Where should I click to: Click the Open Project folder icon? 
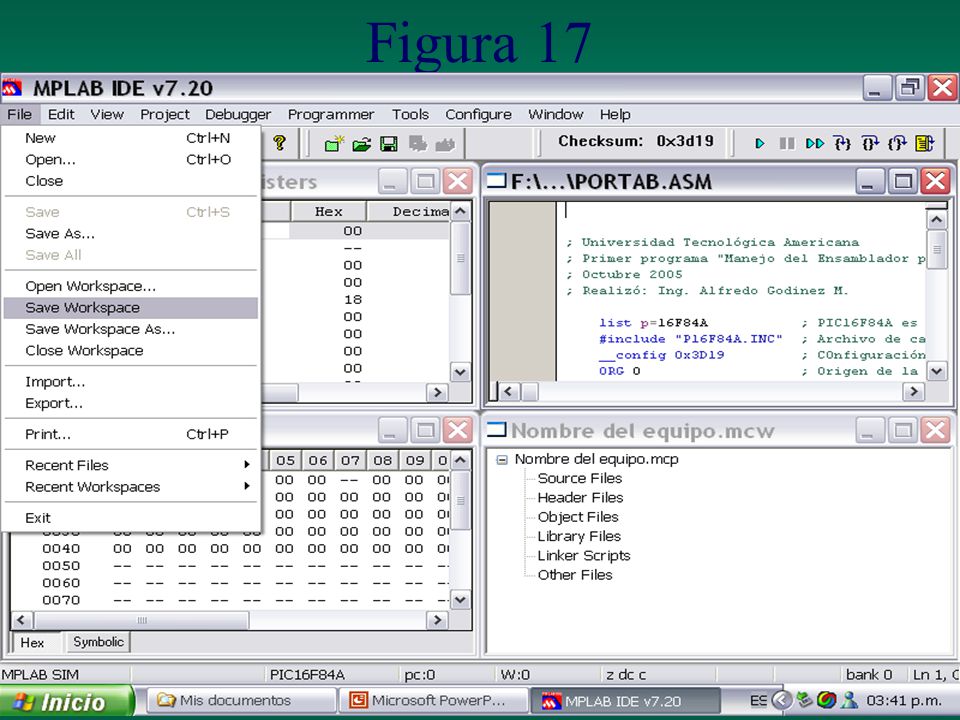[362, 144]
